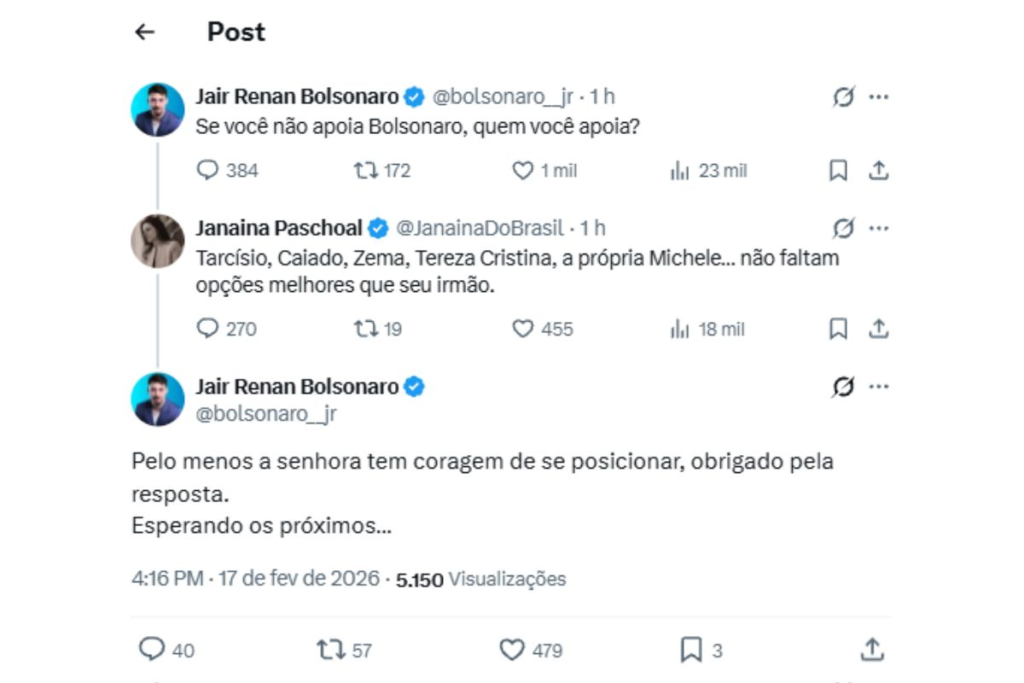Image resolution: width=1024 pixels, height=683 pixels.
Task: Reply to first Jair Renan post (384)
Action: [x=208, y=171]
